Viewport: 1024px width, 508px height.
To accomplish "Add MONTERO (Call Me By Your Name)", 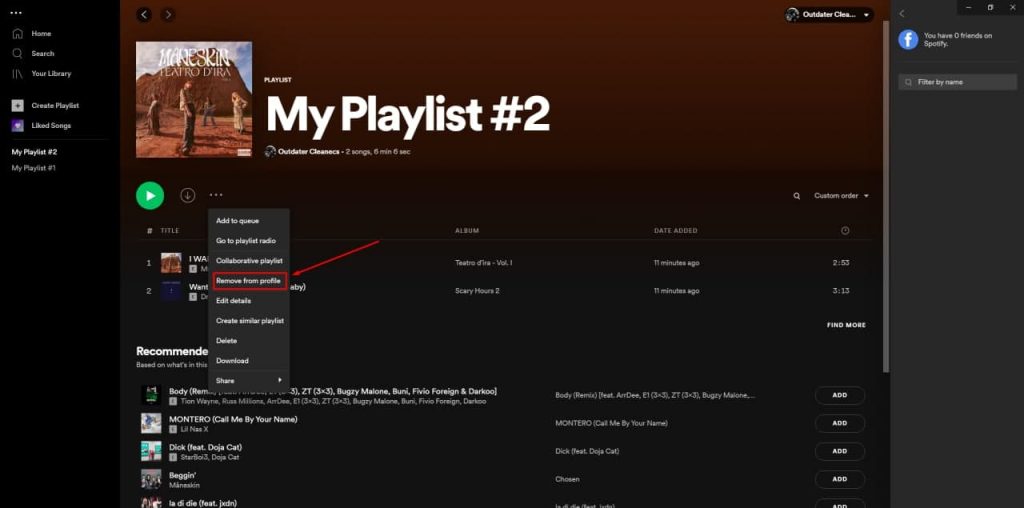I will click(x=840, y=423).
